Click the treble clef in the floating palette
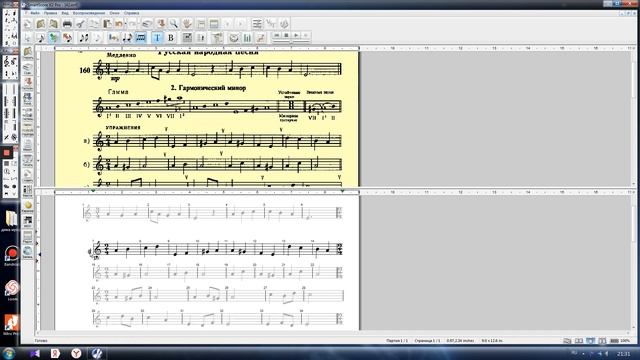 [7, 62]
